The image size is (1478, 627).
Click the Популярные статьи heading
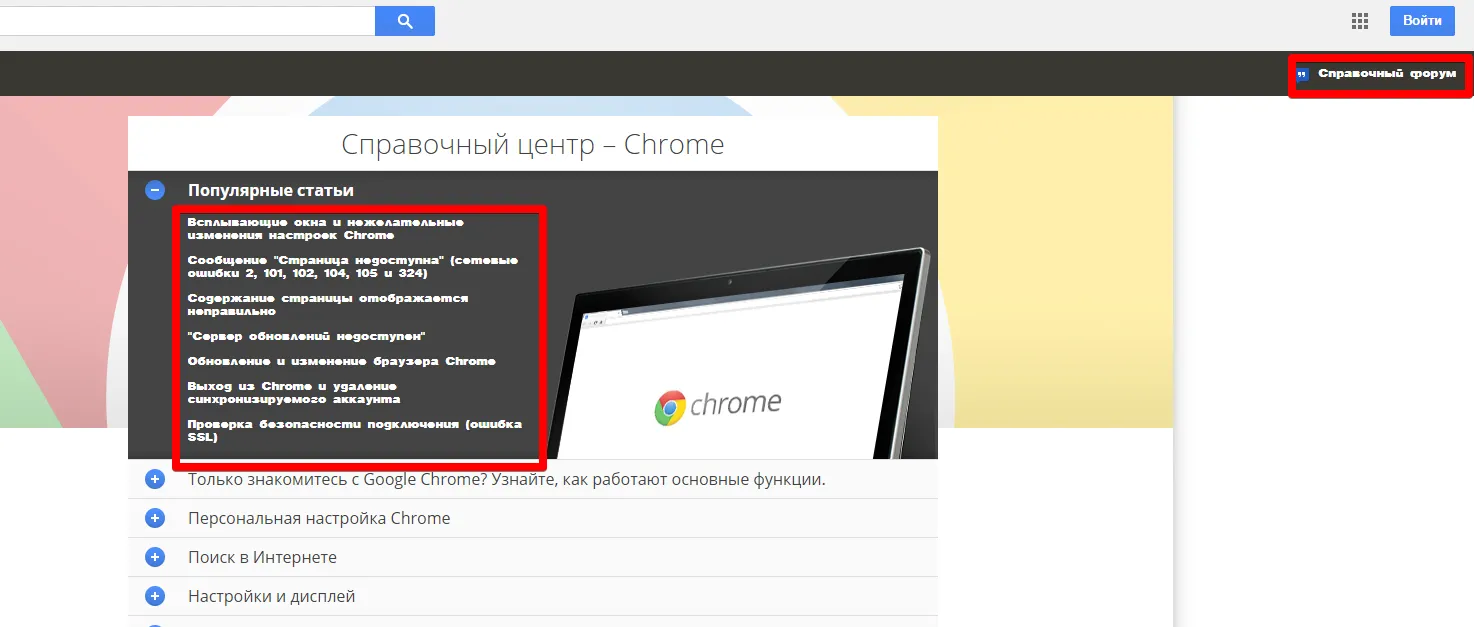(x=270, y=190)
